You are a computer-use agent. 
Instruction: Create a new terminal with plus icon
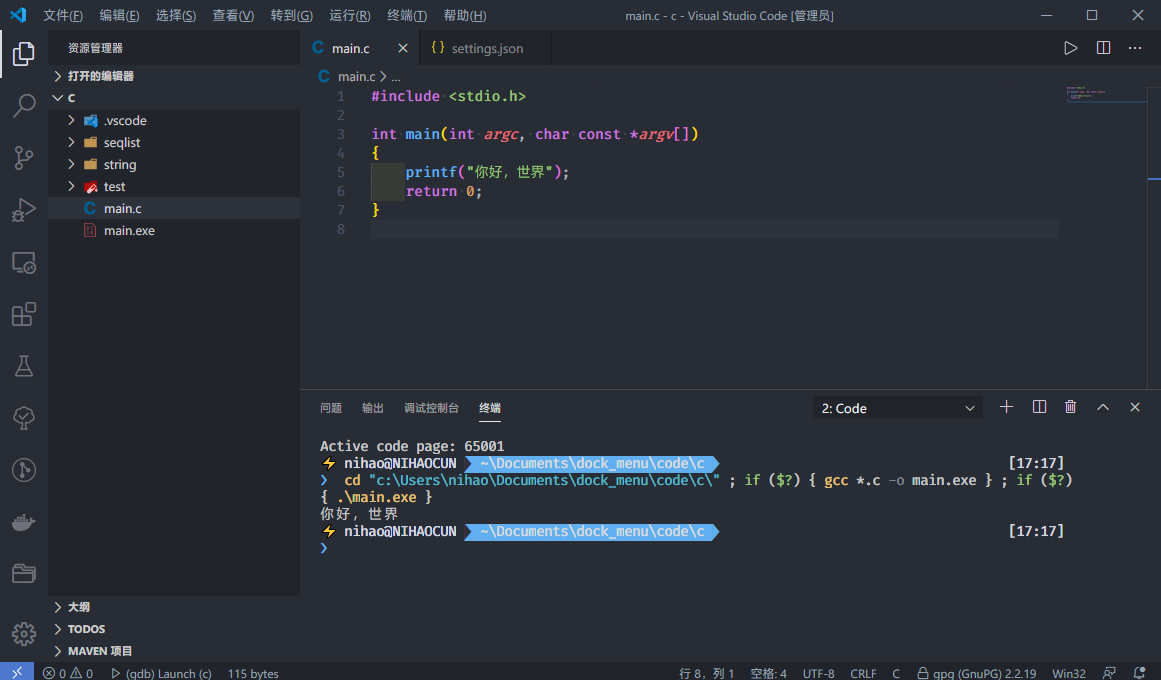tap(1007, 407)
